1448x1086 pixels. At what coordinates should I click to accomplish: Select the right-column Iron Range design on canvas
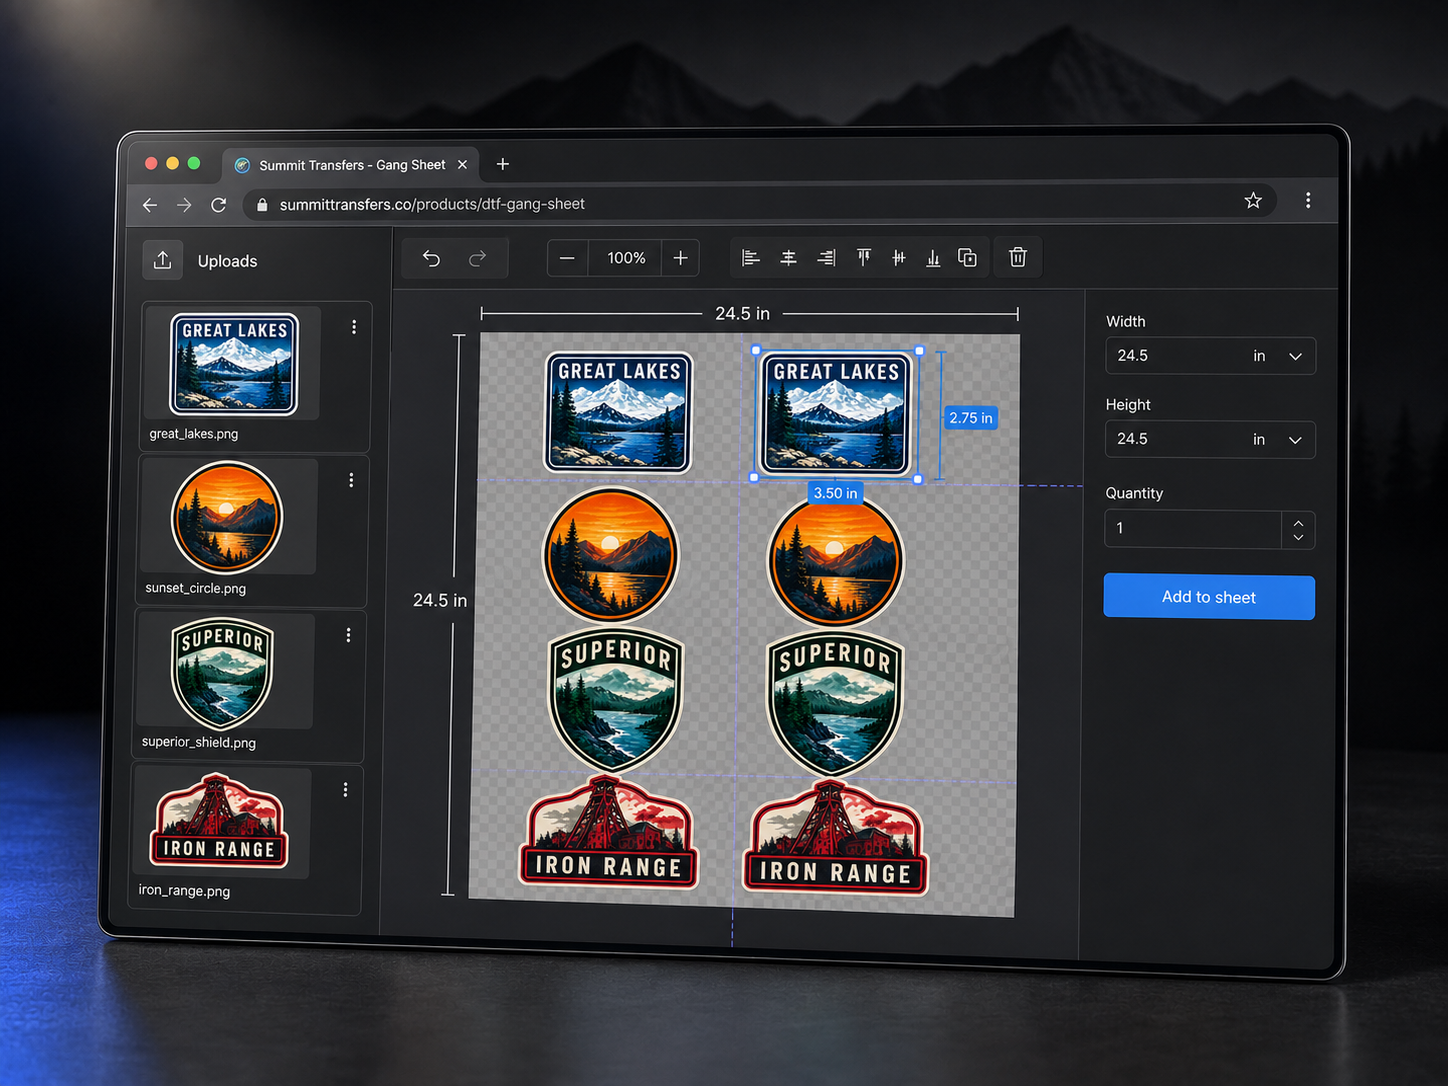(x=835, y=839)
